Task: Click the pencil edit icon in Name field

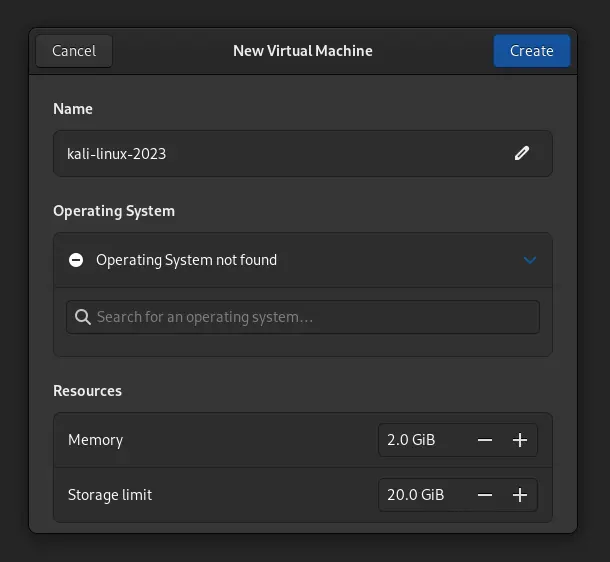Action: [x=522, y=153]
